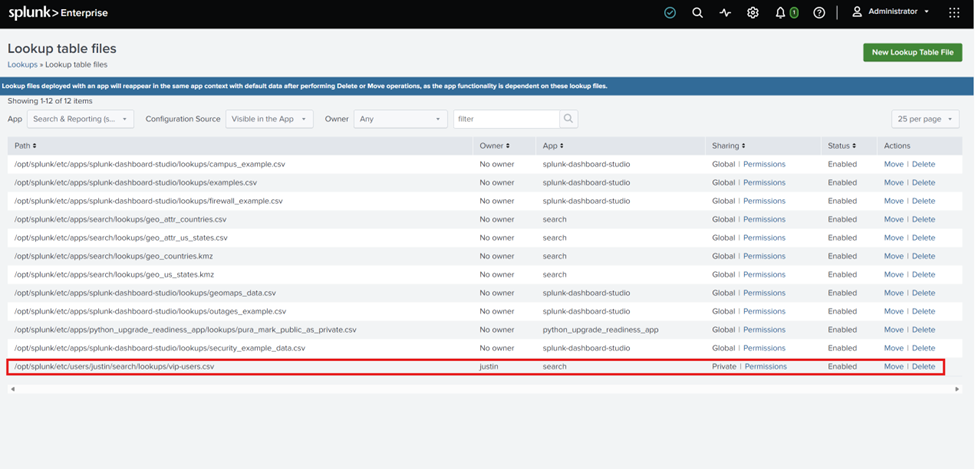975x469 pixels.
Task: Click the python_upgrade_readiness_app app cell
Action: tap(600, 330)
